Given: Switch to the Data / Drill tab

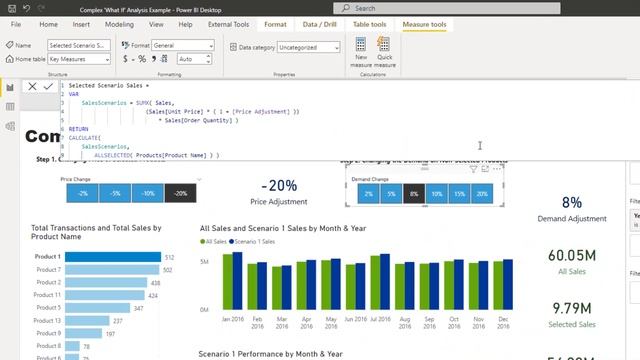Looking at the screenshot, I should pyautogui.click(x=320, y=24).
